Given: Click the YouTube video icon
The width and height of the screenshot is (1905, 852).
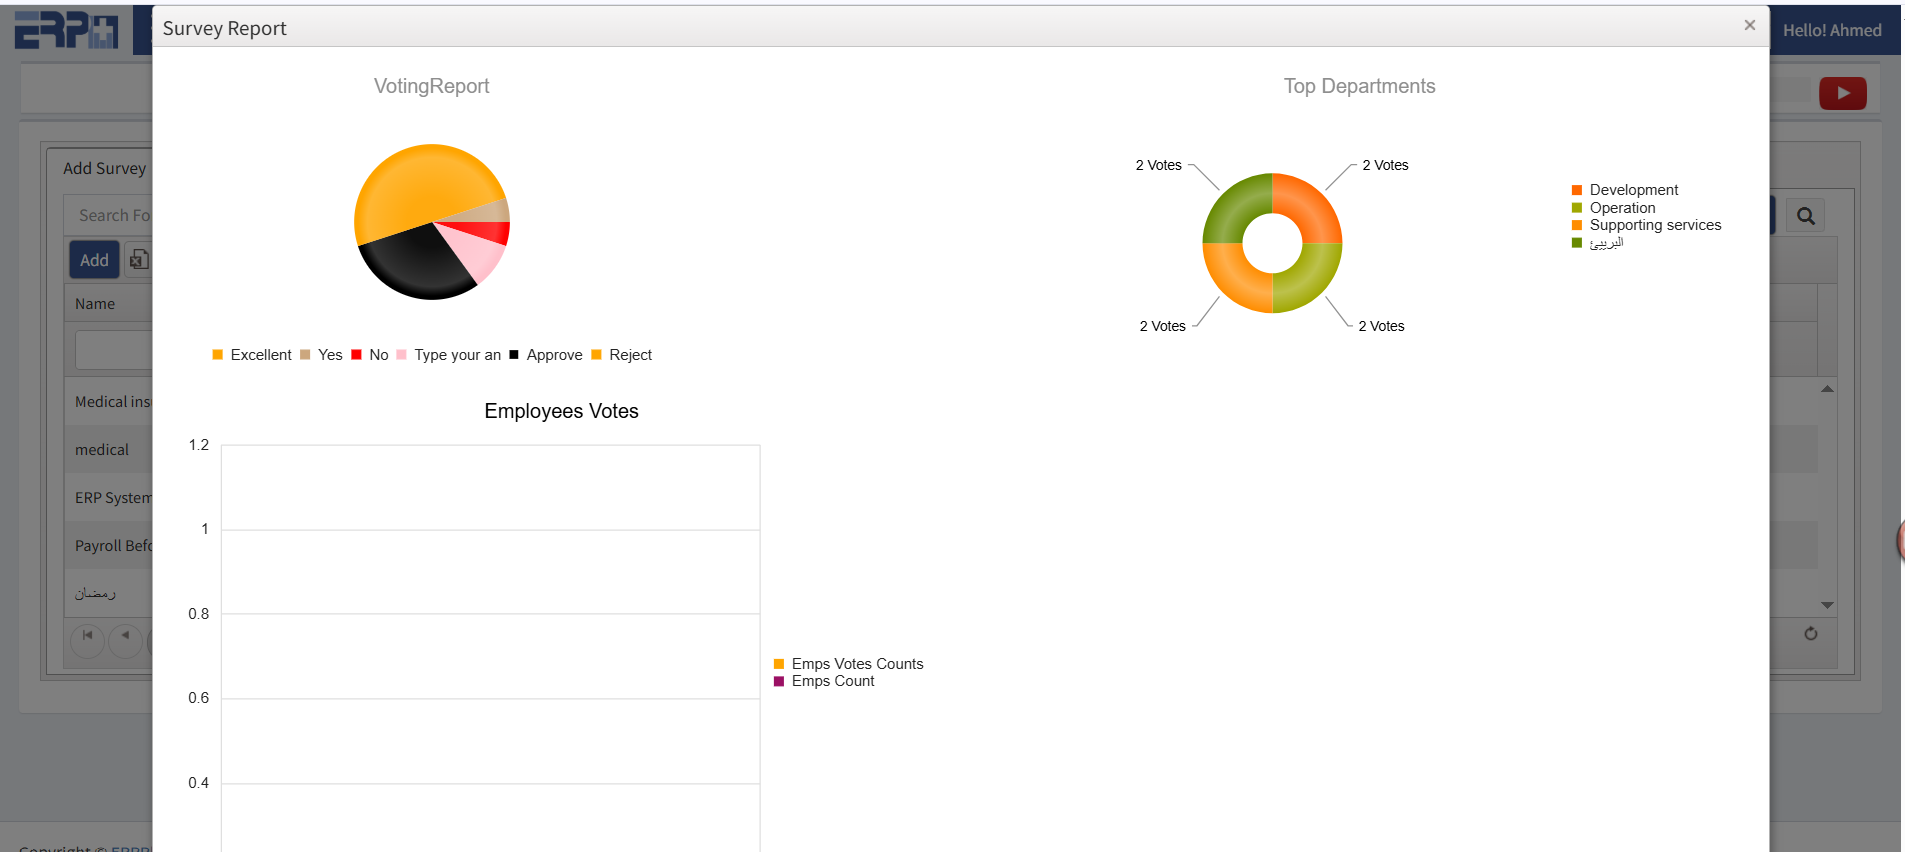Looking at the screenshot, I should pos(1842,93).
